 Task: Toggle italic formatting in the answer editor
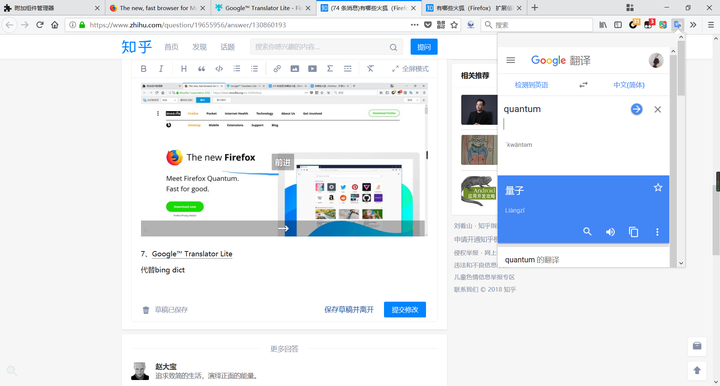[x=161, y=68]
